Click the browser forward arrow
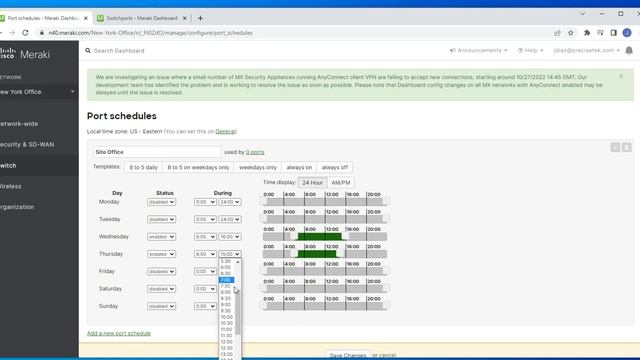The height and width of the screenshot is (360, 640). coord(12,33)
